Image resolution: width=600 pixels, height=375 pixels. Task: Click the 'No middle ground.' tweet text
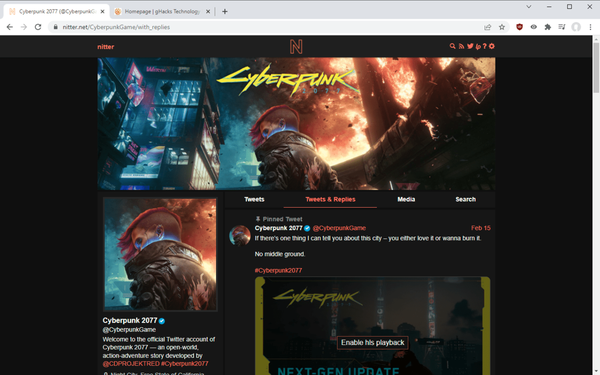pos(280,254)
